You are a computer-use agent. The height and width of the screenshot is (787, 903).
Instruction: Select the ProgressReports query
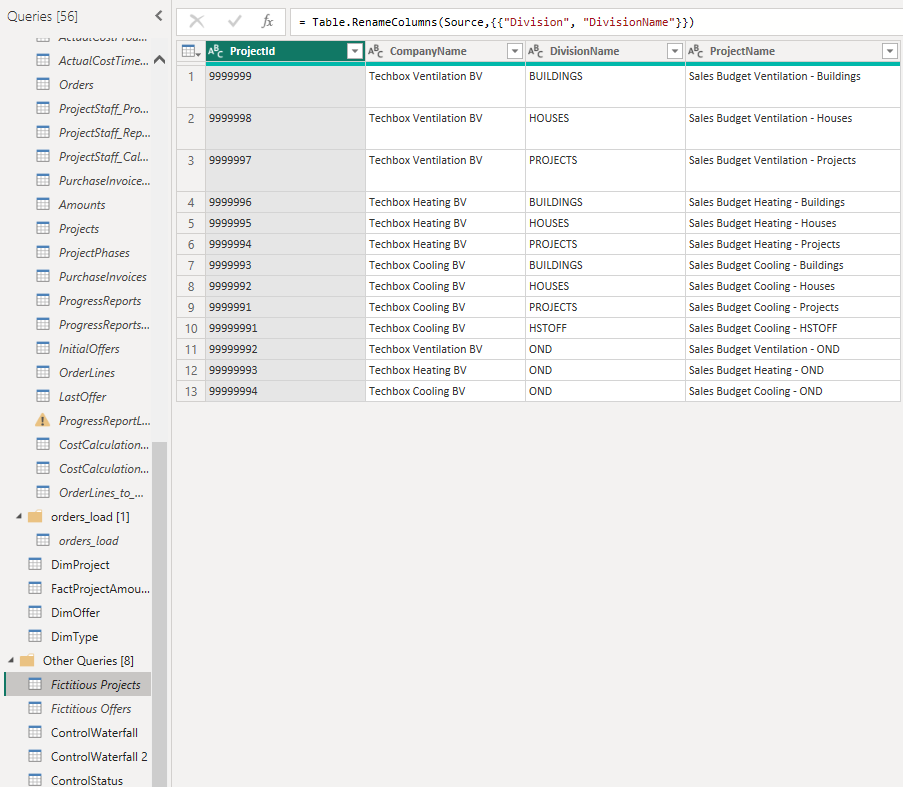tap(100, 301)
